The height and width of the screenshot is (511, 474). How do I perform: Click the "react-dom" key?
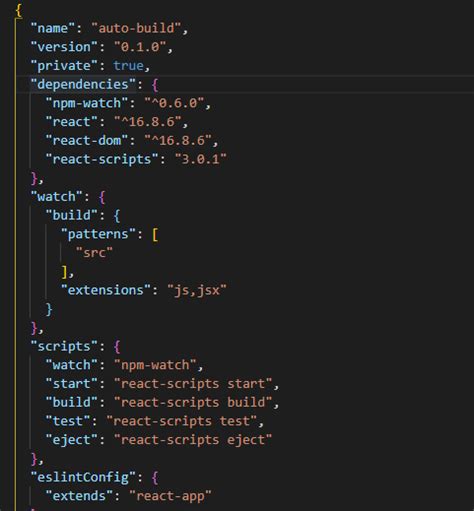tap(87, 140)
